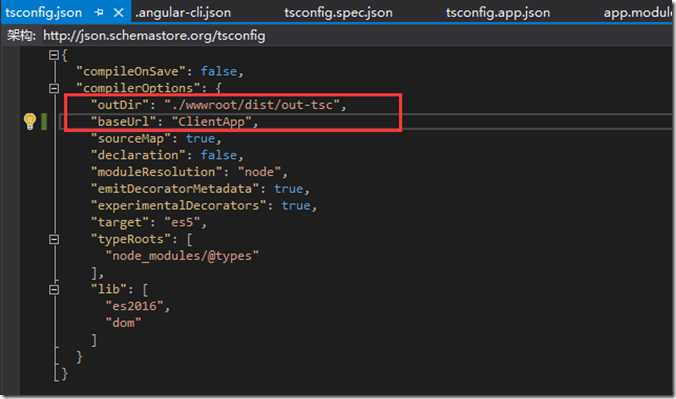Switch to the tsconfig.app.json tab
This screenshot has width=676, height=399.
[x=498, y=13]
